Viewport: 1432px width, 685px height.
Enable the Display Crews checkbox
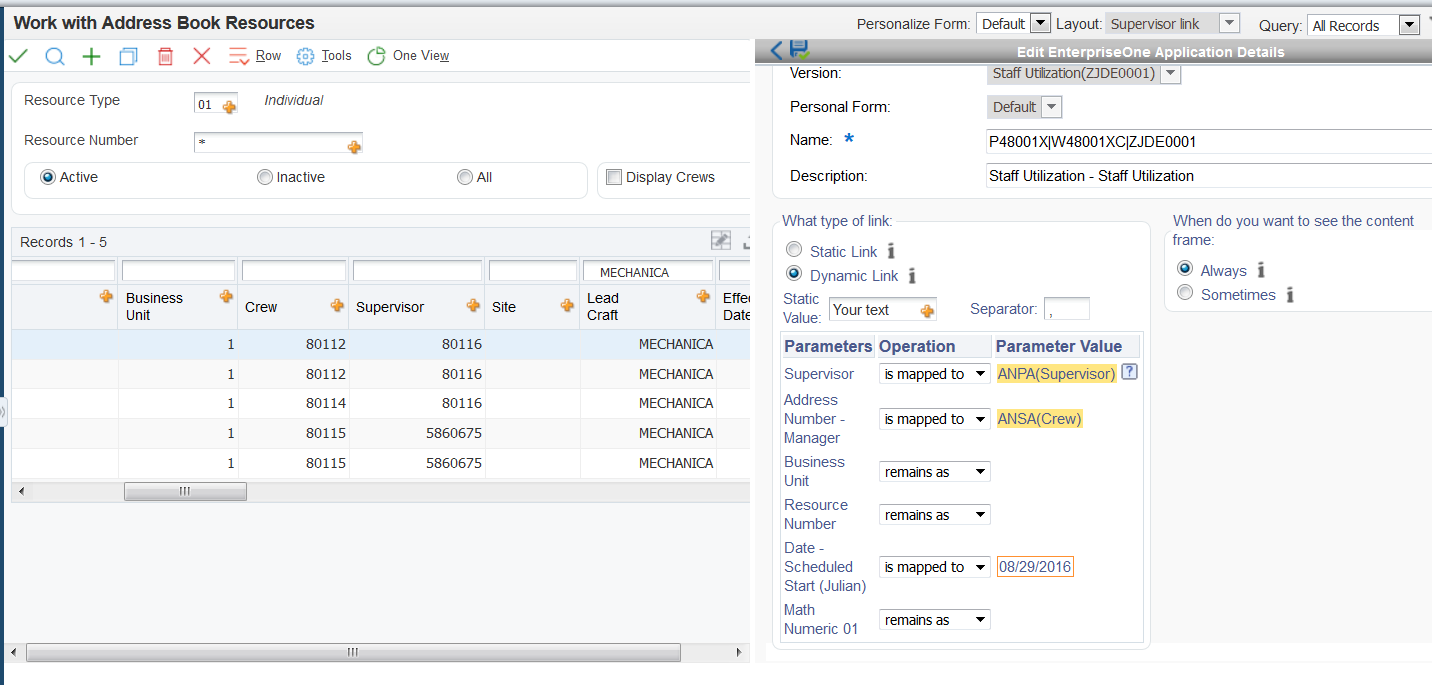[x=614, y=177]
